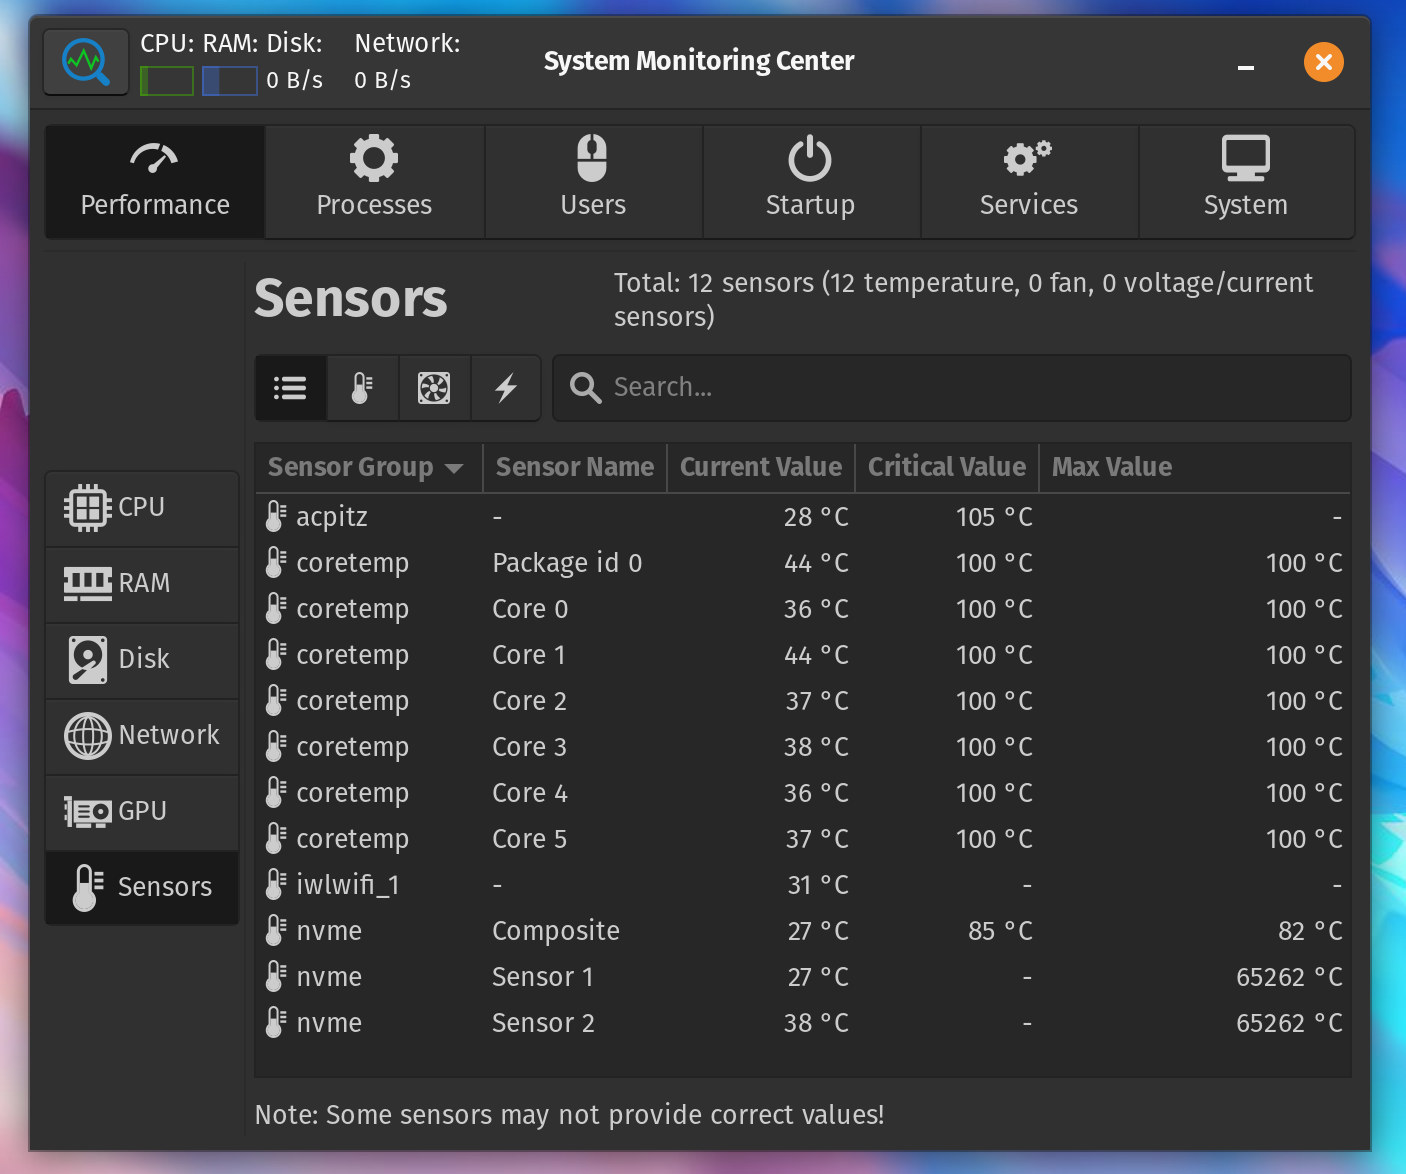Viewport: 1406px width, 1174px height.
Task: Click the sensor Search field
Action: [950, 388]
